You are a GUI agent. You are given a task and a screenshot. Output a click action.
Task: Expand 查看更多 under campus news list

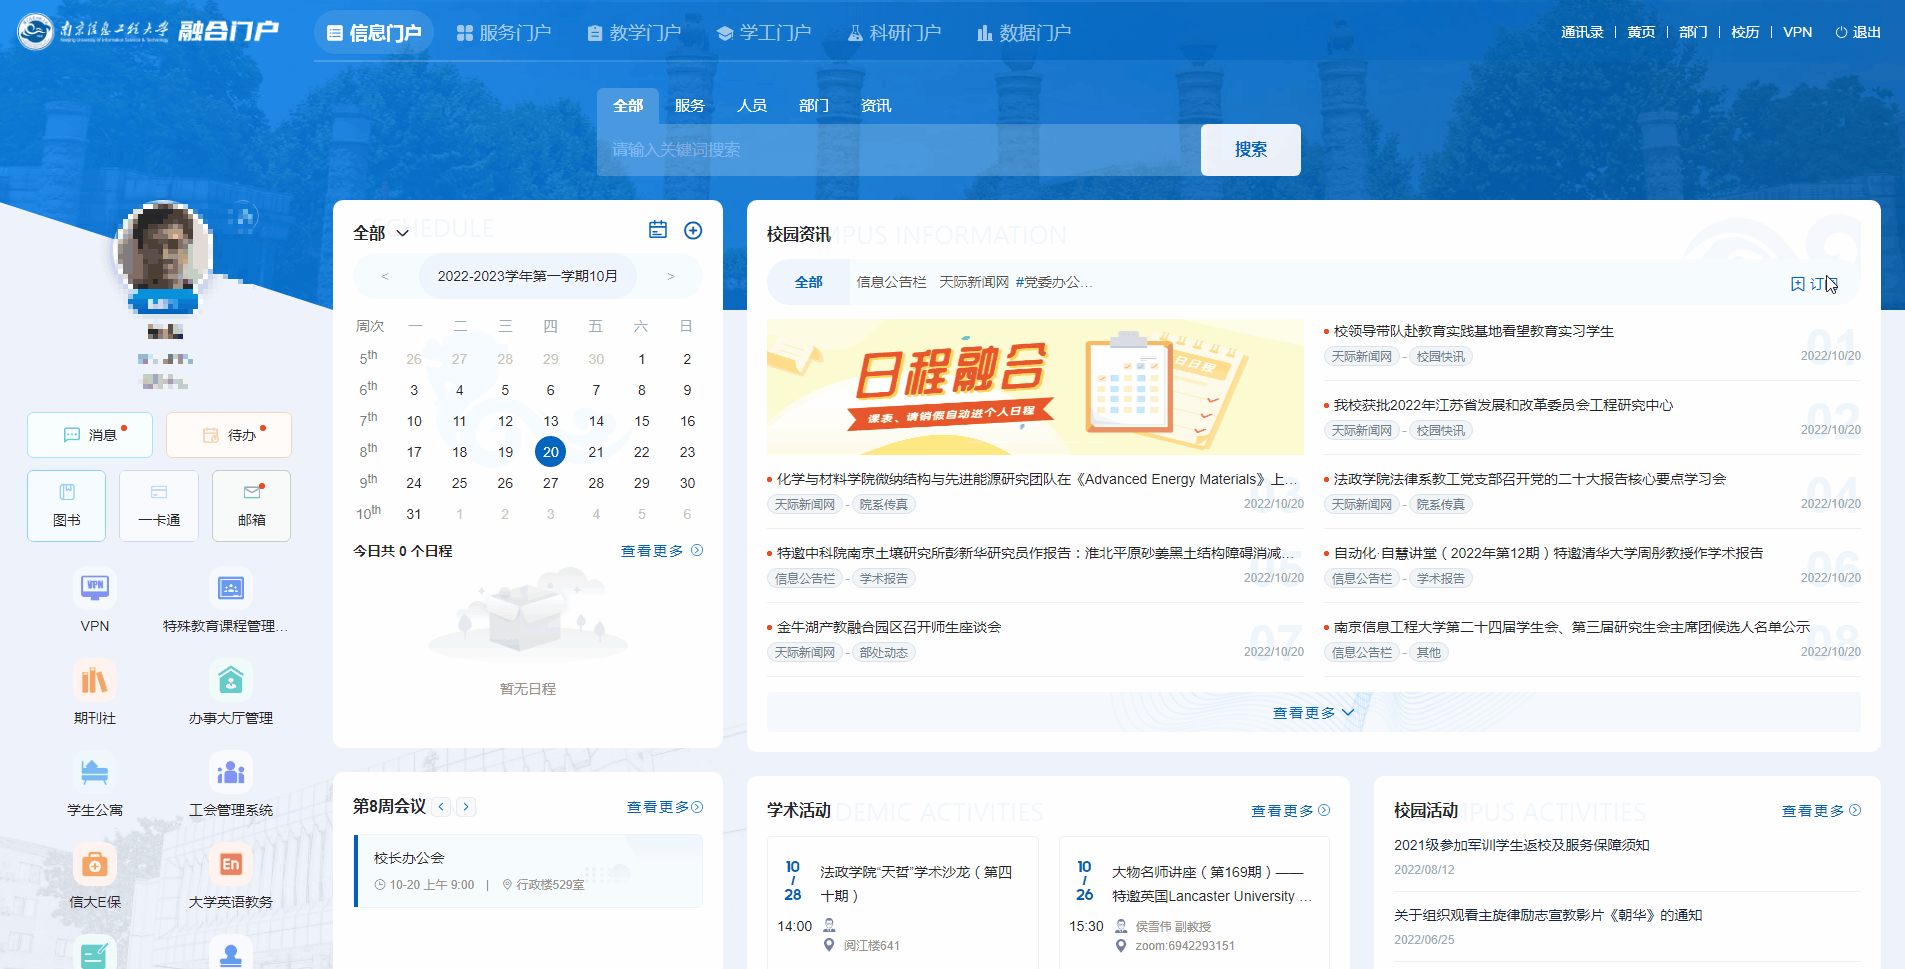pos(1313,713)
